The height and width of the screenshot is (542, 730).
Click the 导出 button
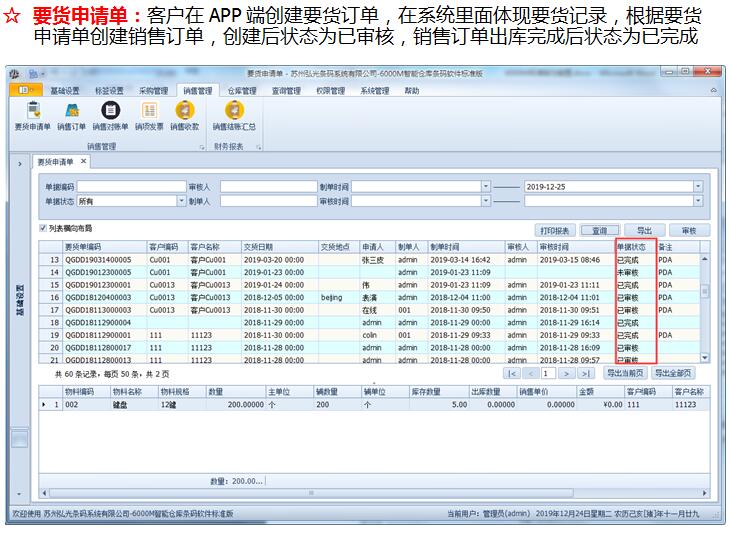tap(644, 230)
